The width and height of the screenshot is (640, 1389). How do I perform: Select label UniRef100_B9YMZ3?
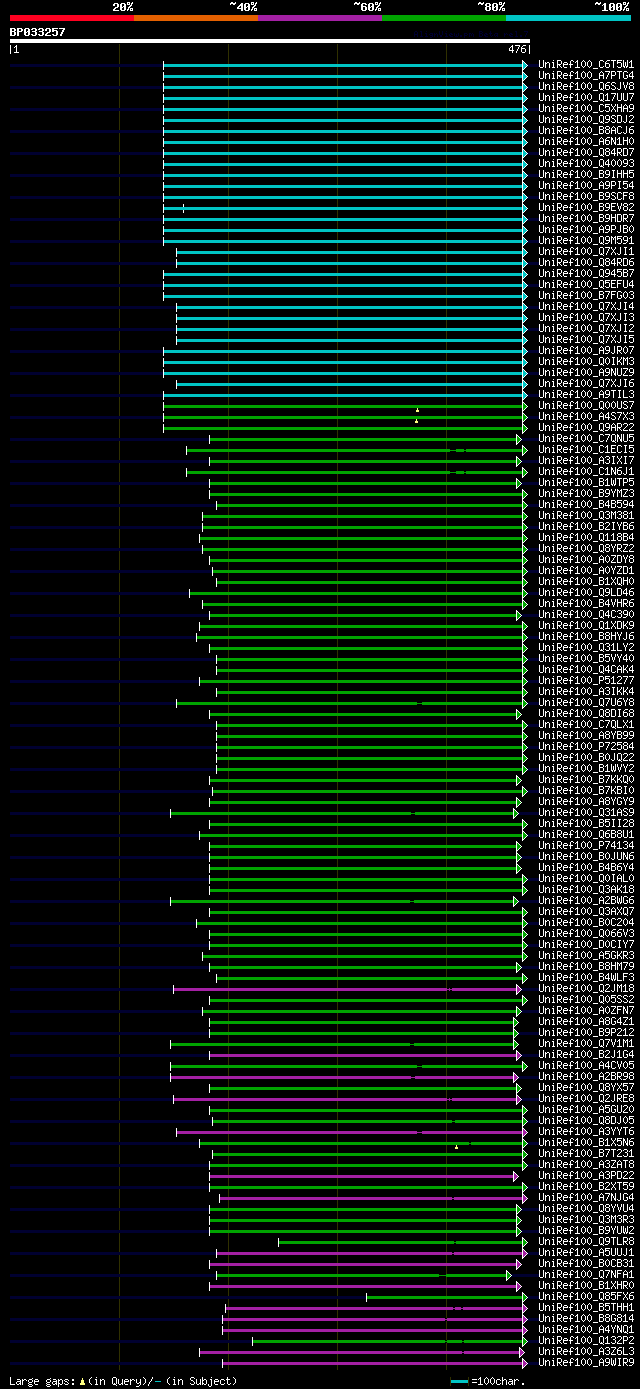pyautogui.click(x=586, y=493)
